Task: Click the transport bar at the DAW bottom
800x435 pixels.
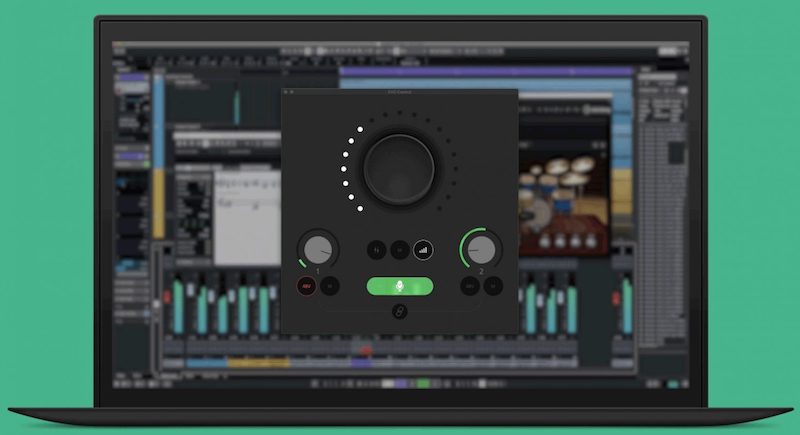Action: [x=400, y=383]
